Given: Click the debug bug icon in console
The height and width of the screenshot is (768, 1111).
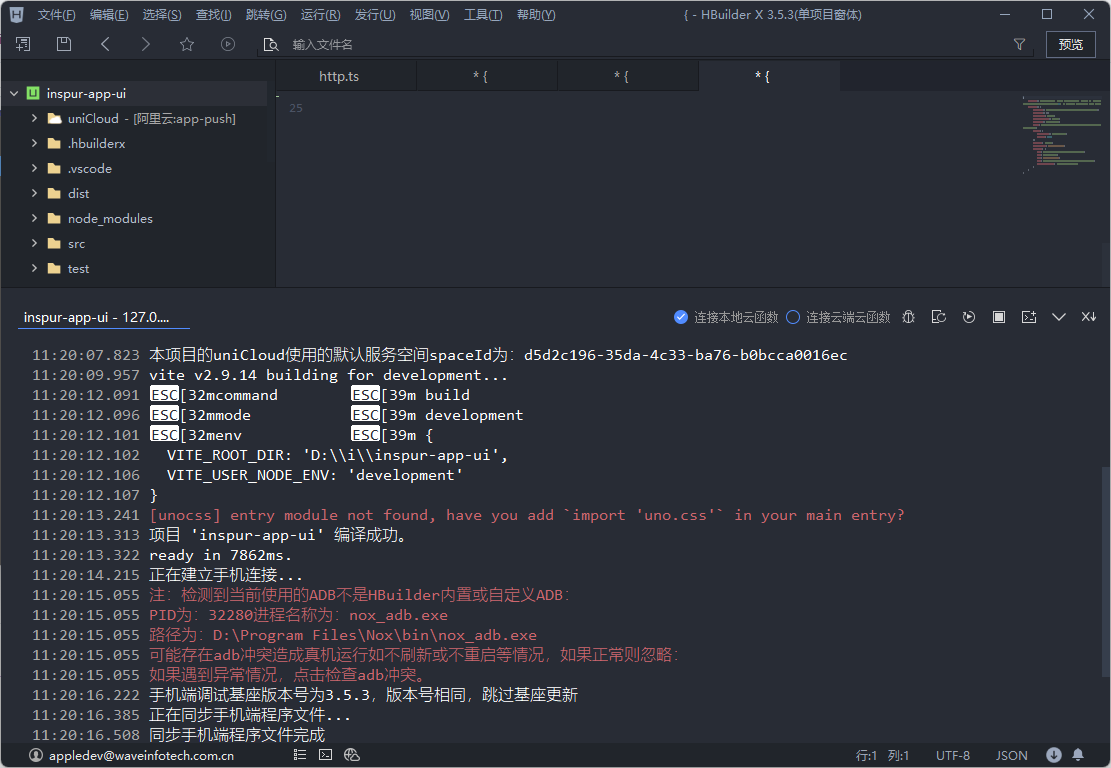Looking at the screenshot, I should pos(908,317).
